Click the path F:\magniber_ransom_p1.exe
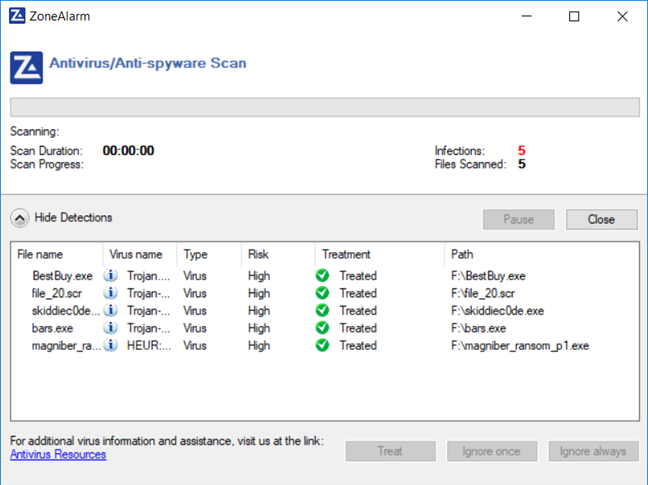Image resolution: width=648 pixels, height=485 pixels. (x=520, y=346)
